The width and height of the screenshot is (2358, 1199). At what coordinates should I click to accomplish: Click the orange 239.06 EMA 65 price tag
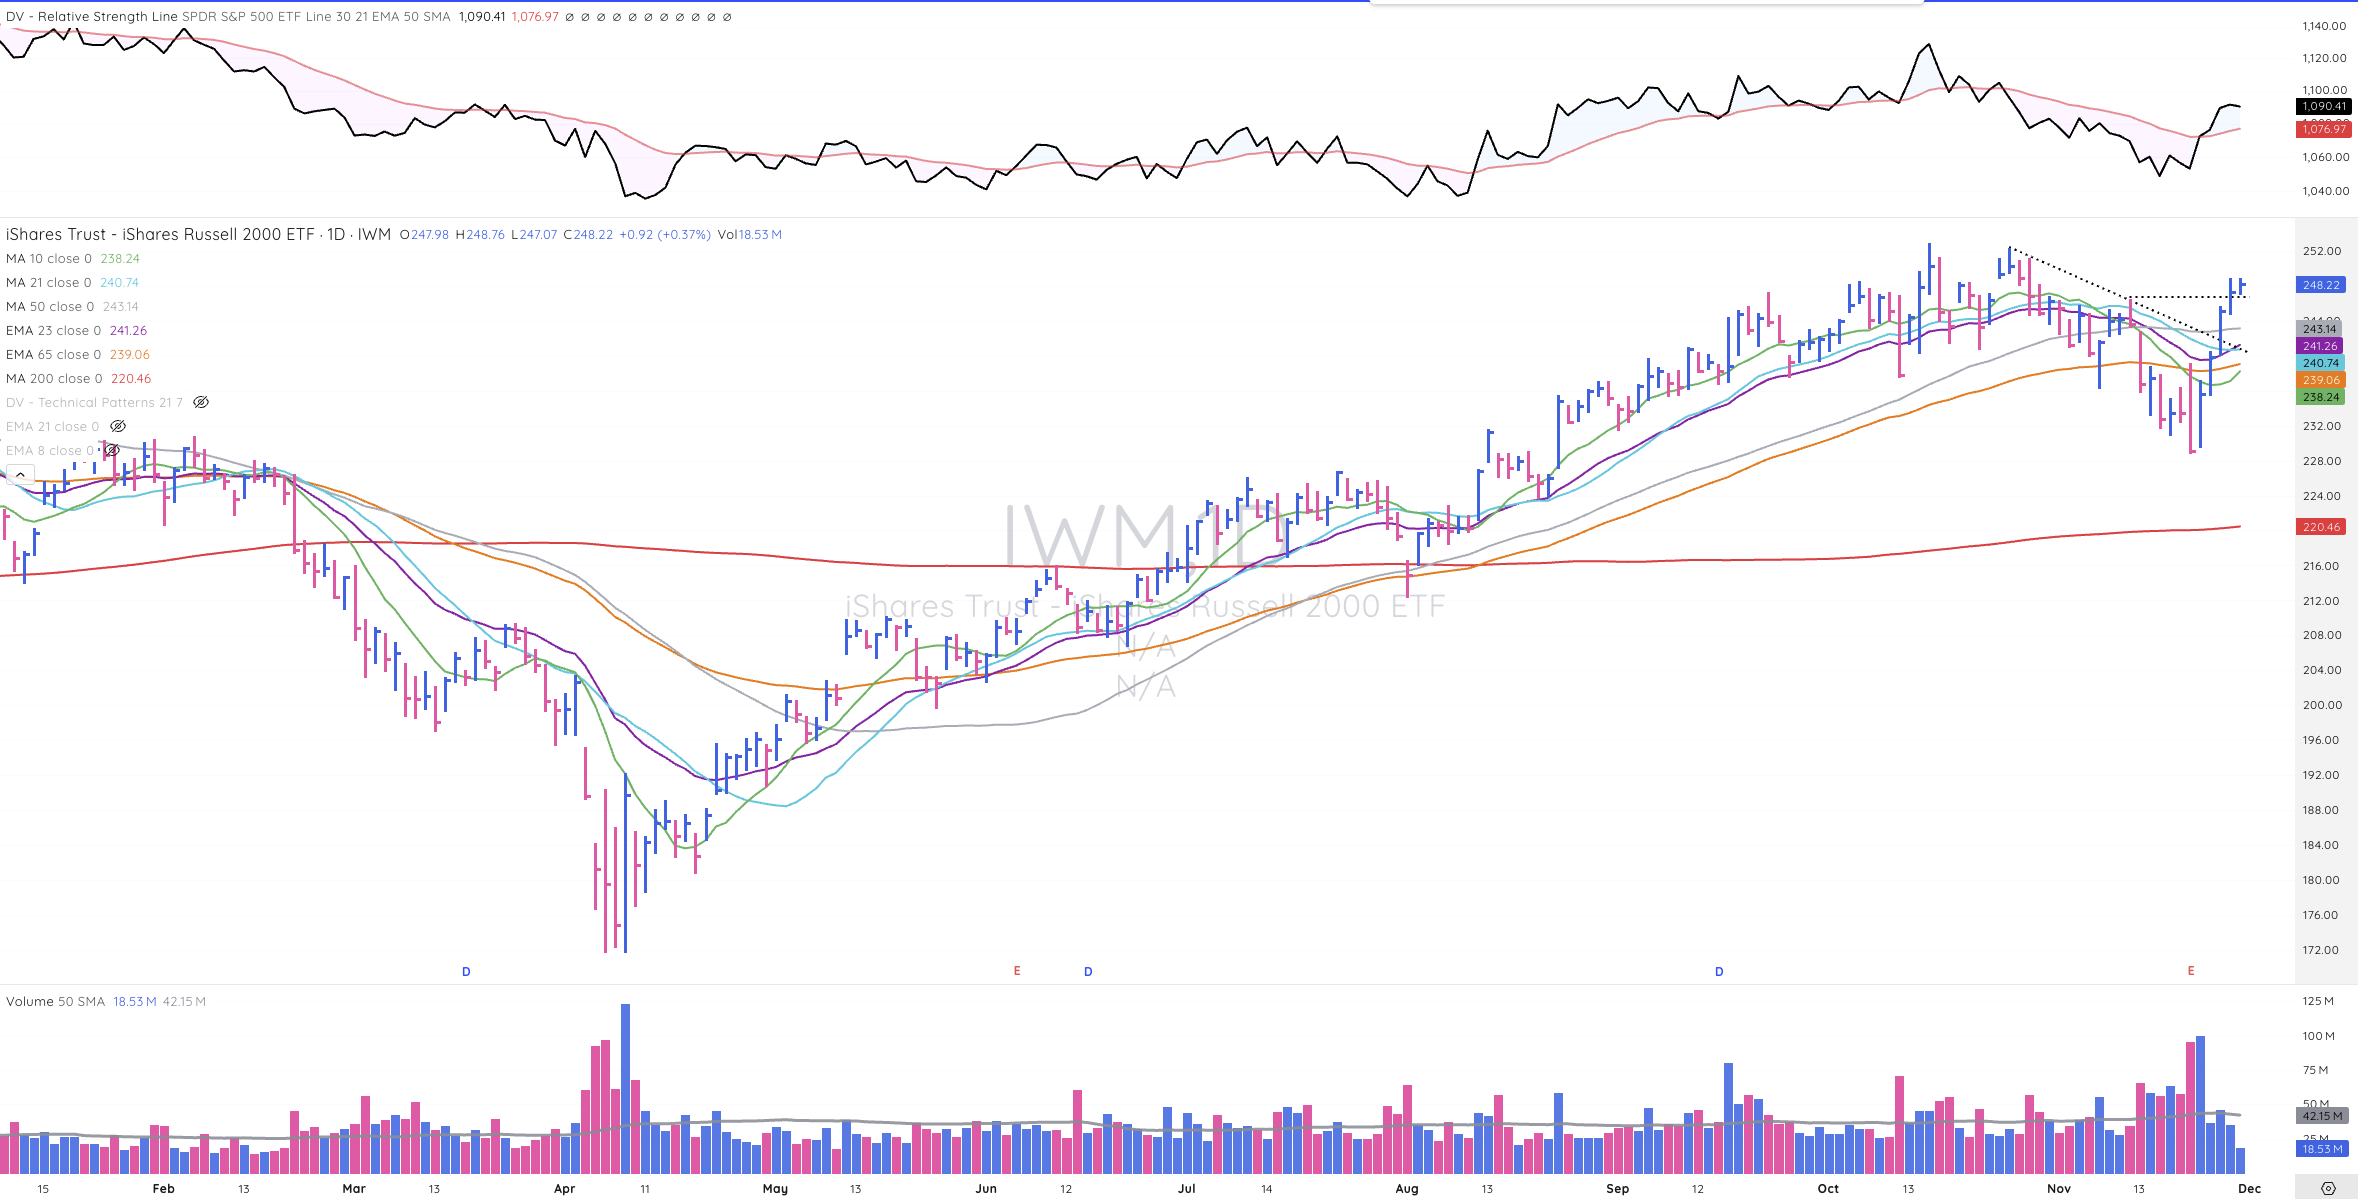(2321, 380)
